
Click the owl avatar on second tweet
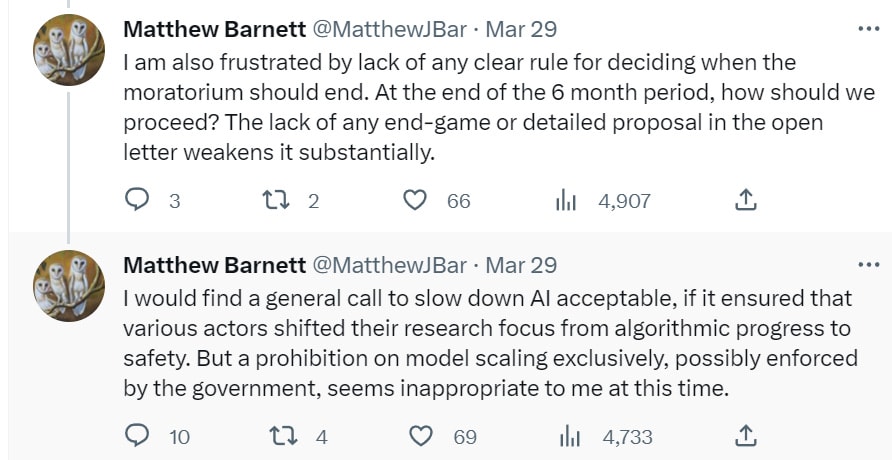69,285
